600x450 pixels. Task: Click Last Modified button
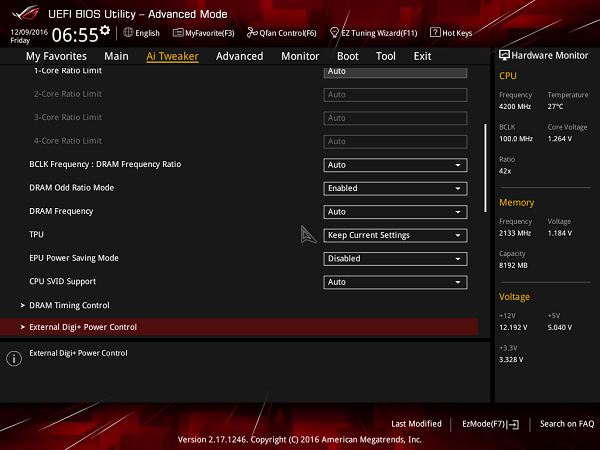(416, 424)
